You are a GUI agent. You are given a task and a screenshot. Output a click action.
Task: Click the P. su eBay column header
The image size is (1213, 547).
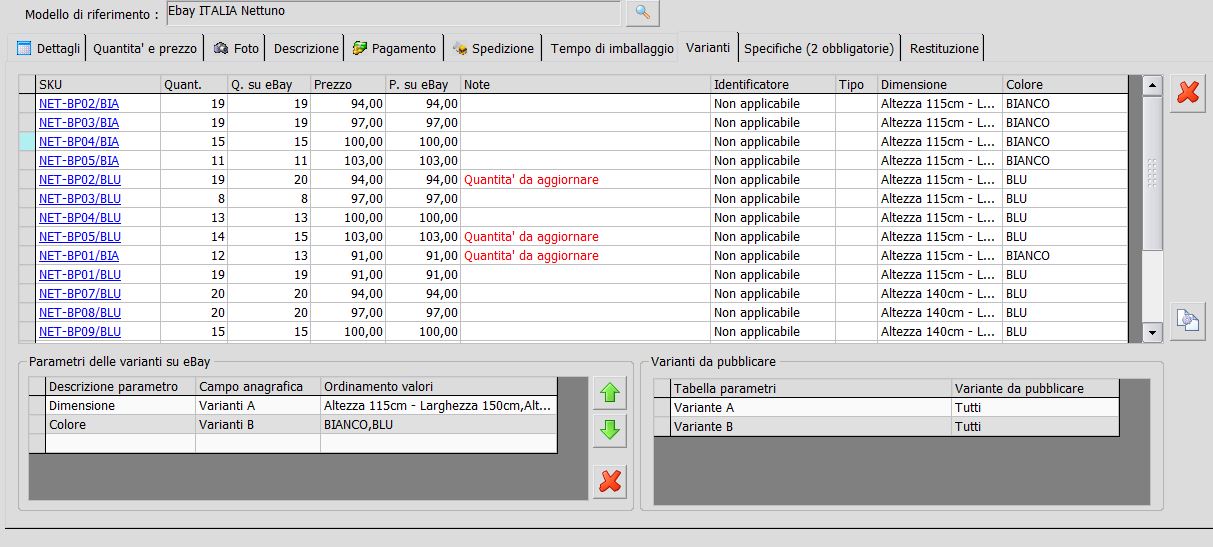tap(423, 84)
